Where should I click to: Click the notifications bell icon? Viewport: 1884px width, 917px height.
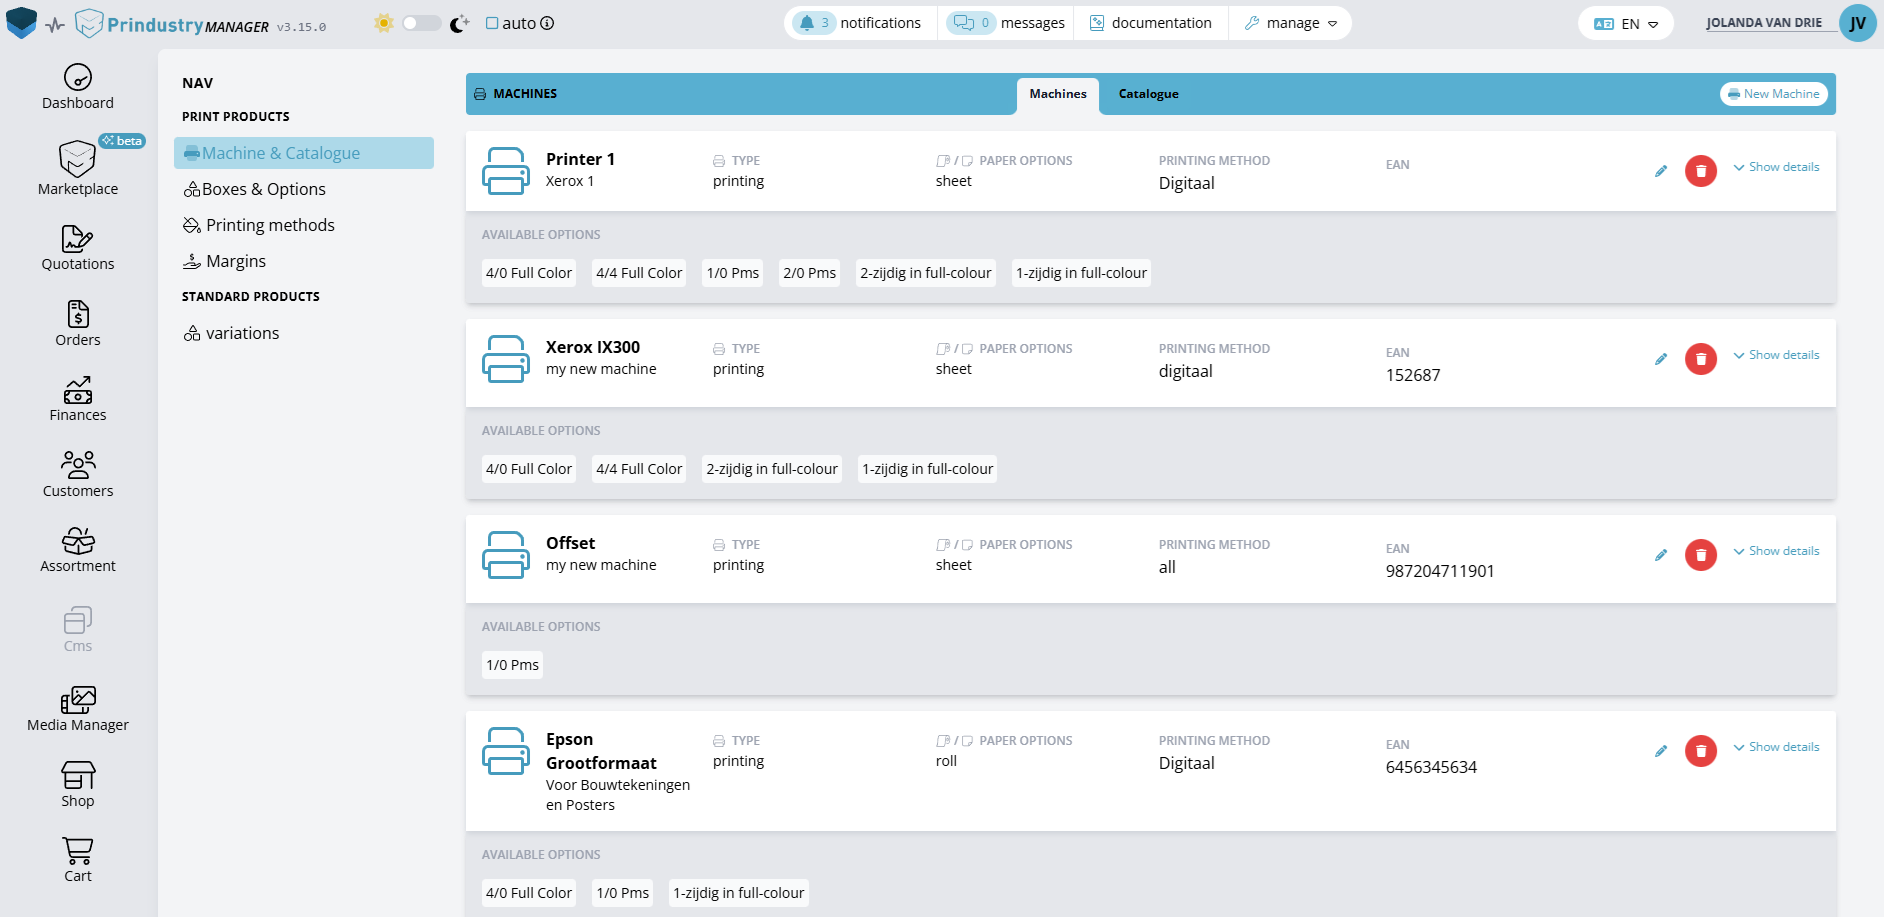click(x=807, y=23)
